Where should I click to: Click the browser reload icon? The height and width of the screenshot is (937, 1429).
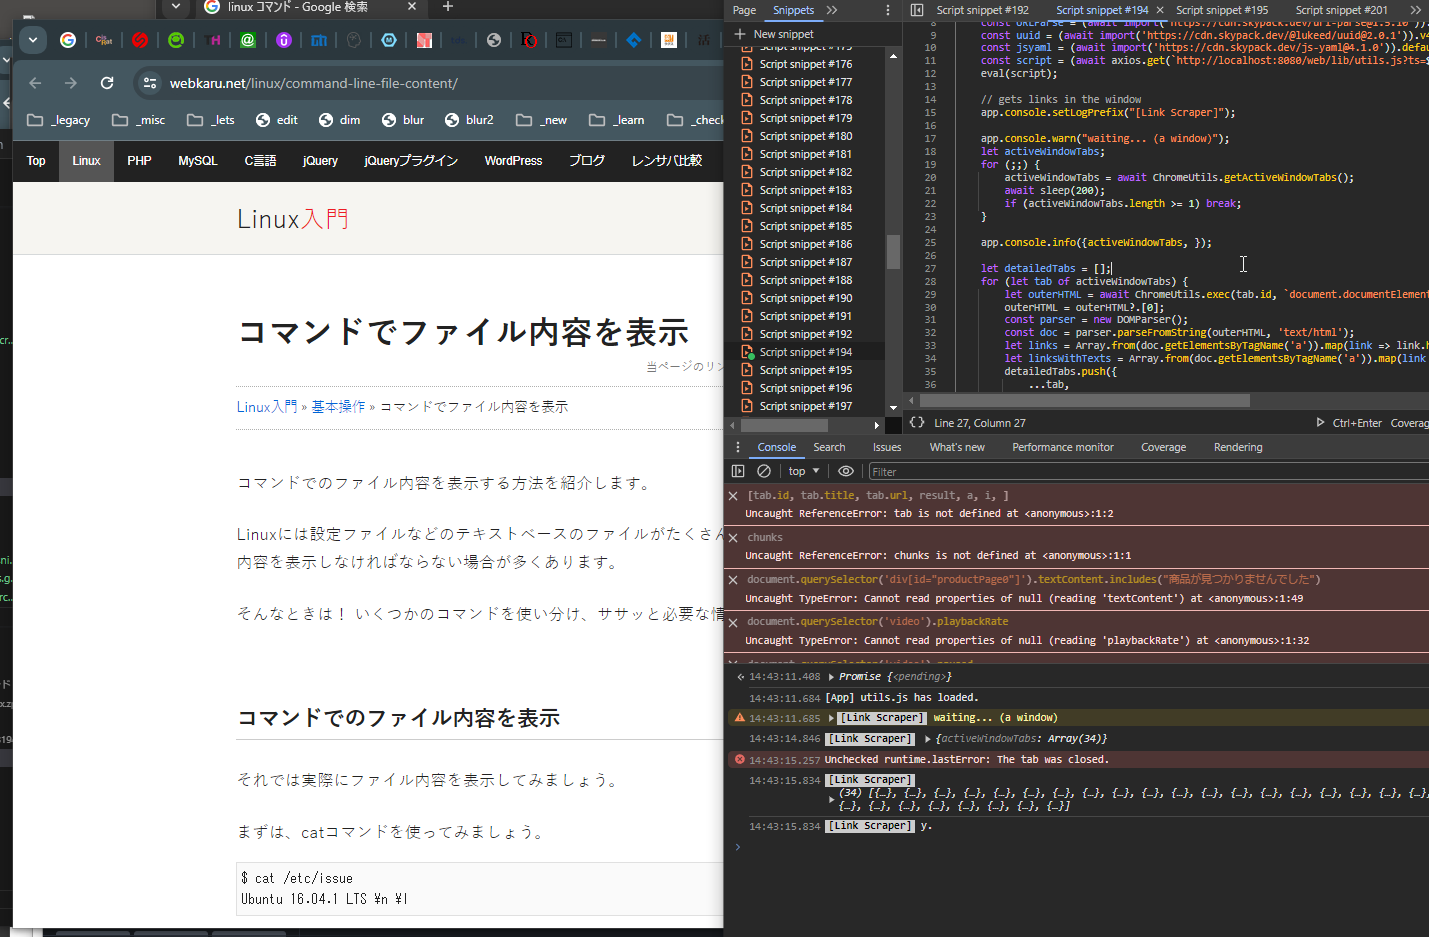pyautogui.click(x=107, y=83)
